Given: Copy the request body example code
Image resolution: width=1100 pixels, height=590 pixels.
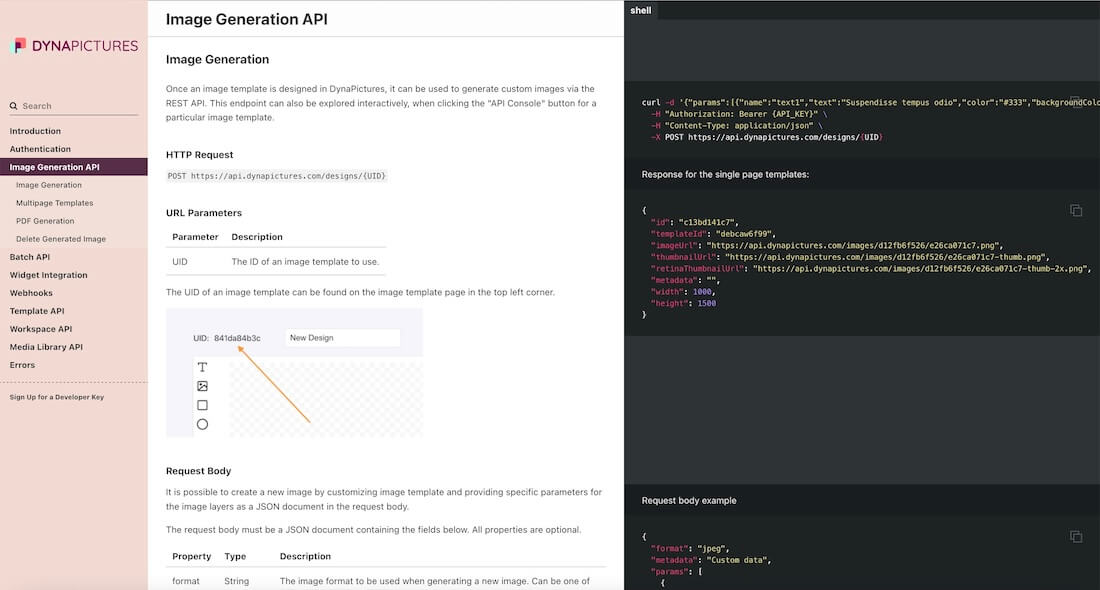Looking at the screenshot, I should (x=1075, y=537).
